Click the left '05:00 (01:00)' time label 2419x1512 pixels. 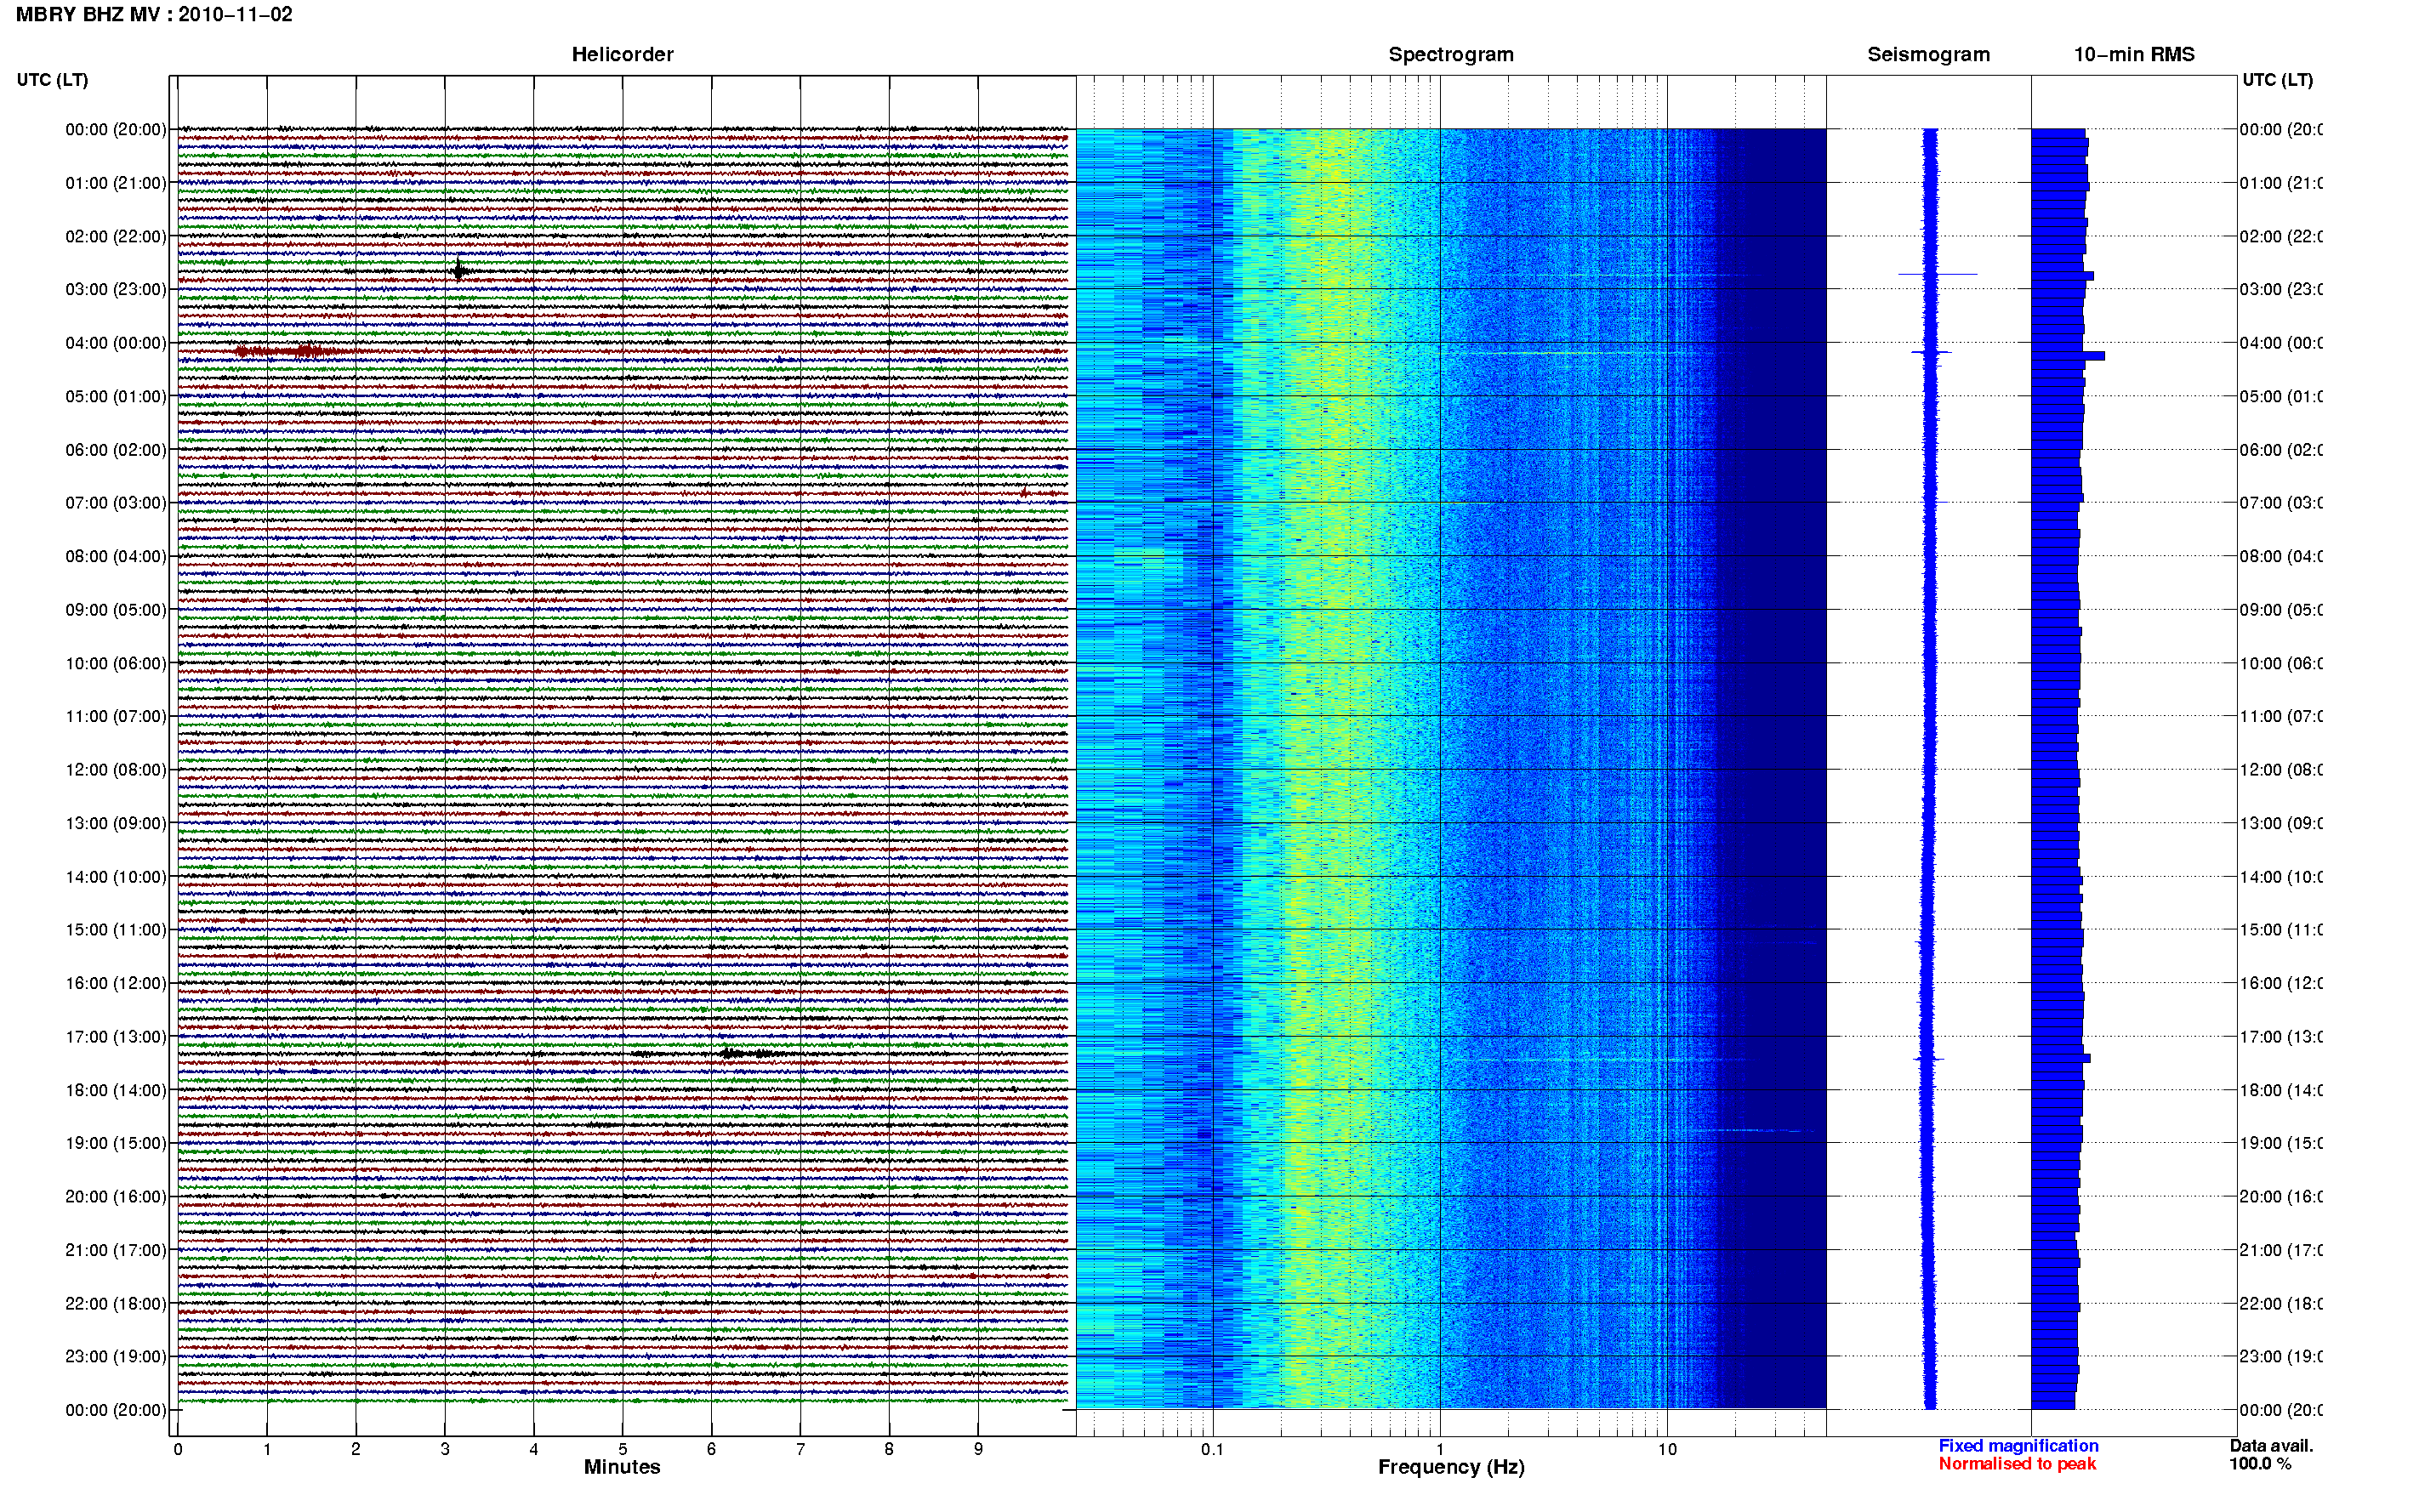point(116,396)
